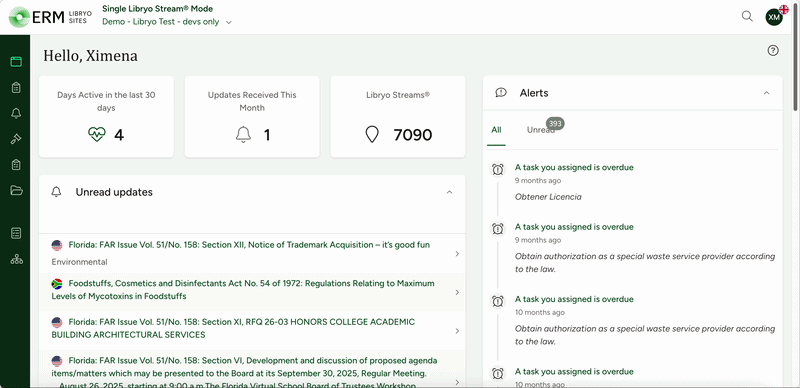Image resolution: width=800 pixels, height=388 pixels.
Task: Collapse the Alerts panel
Action: (x=766, y=92)
